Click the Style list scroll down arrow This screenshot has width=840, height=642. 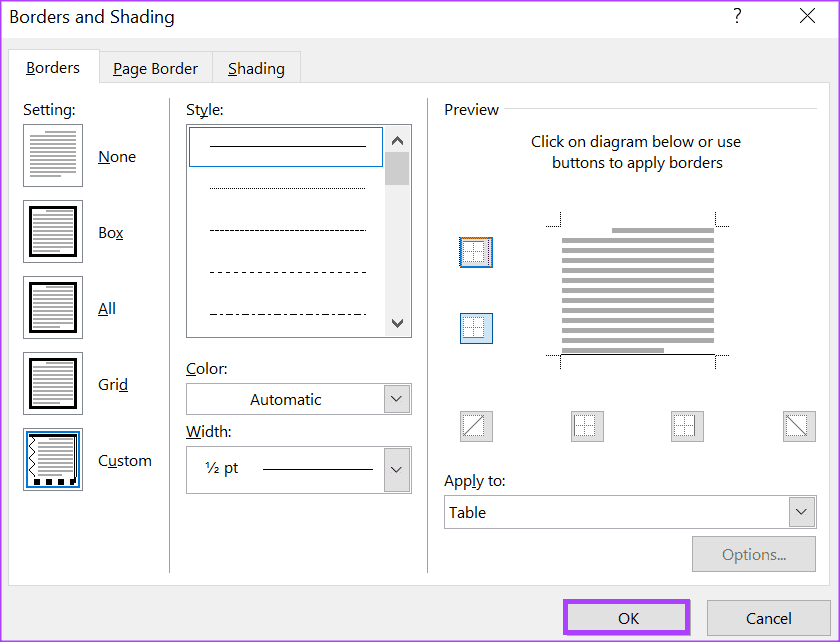pos(398,323)
